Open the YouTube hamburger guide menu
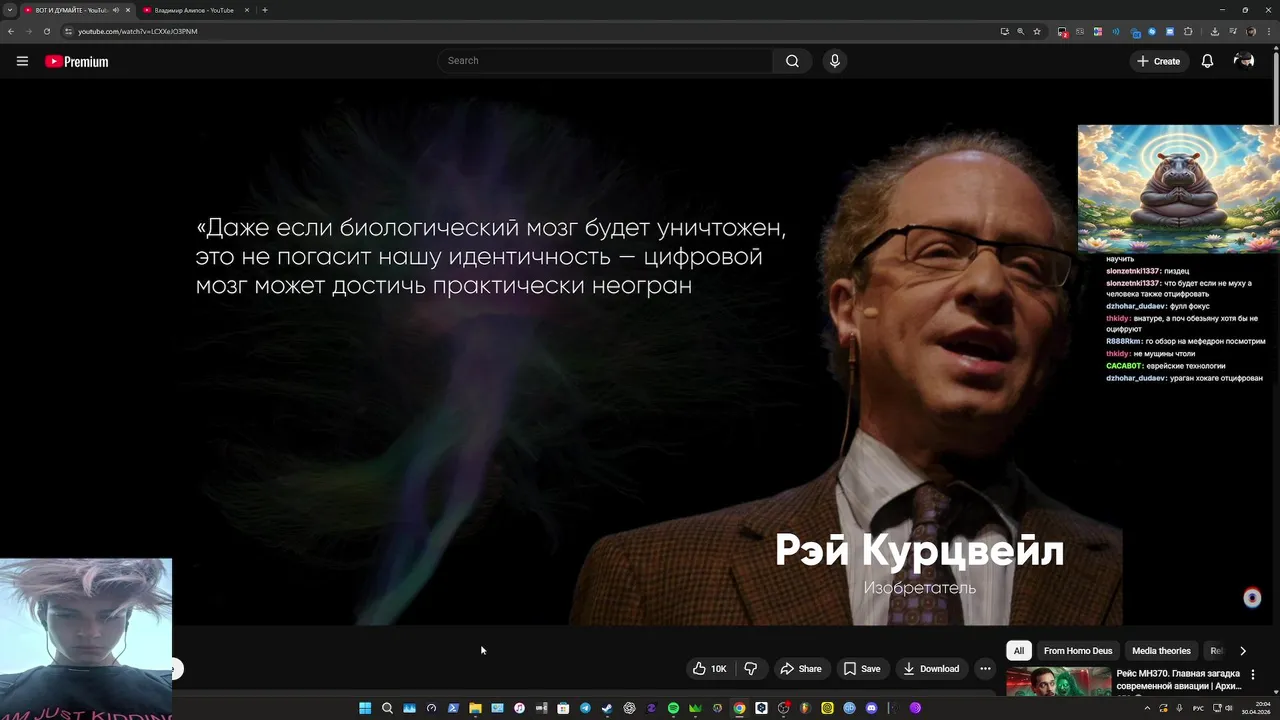 point(22,61)
